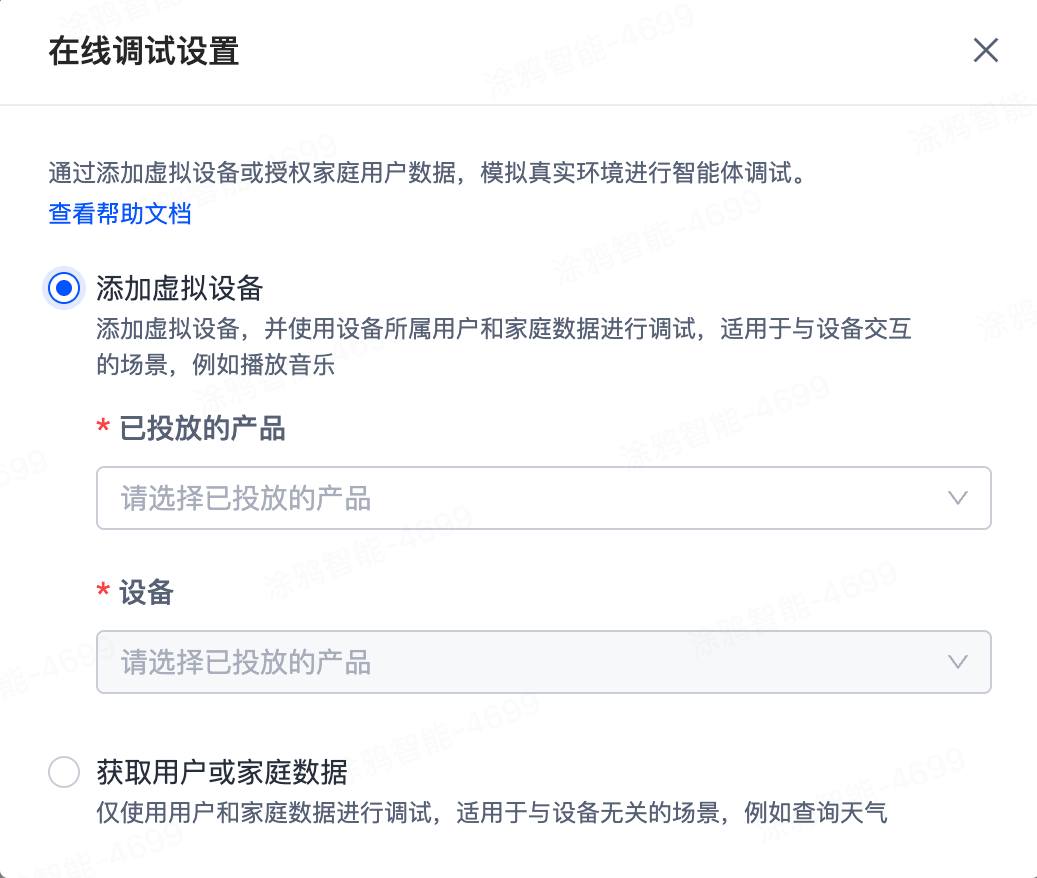Click inside the 请选择已投放的产品 input field
The width and height of the screenshot is (1037, 878).
coord(400,498)
